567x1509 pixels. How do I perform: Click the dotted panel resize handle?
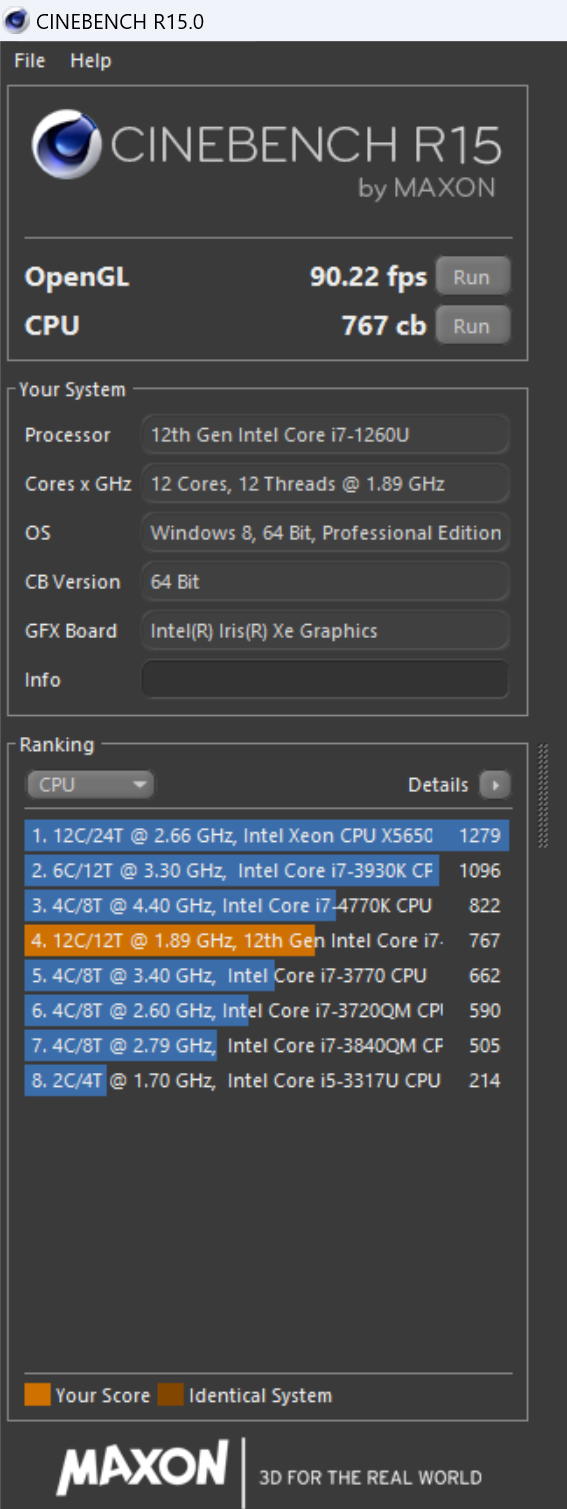tap(544, 795)
